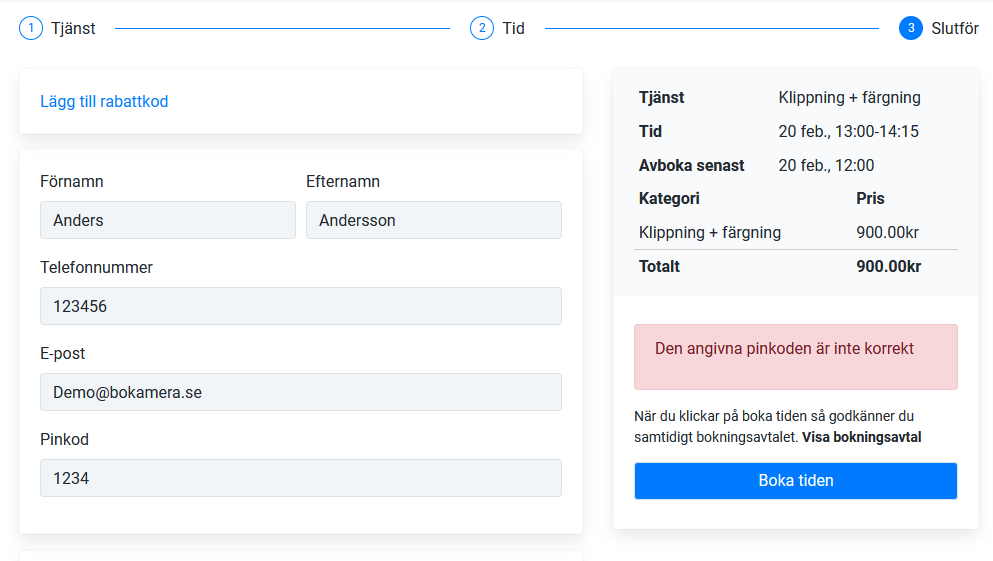The image size is (993, 561).
Task: Open the Lägg till rabattkod link
Action: pyautogui.click(x=104, y=101)
